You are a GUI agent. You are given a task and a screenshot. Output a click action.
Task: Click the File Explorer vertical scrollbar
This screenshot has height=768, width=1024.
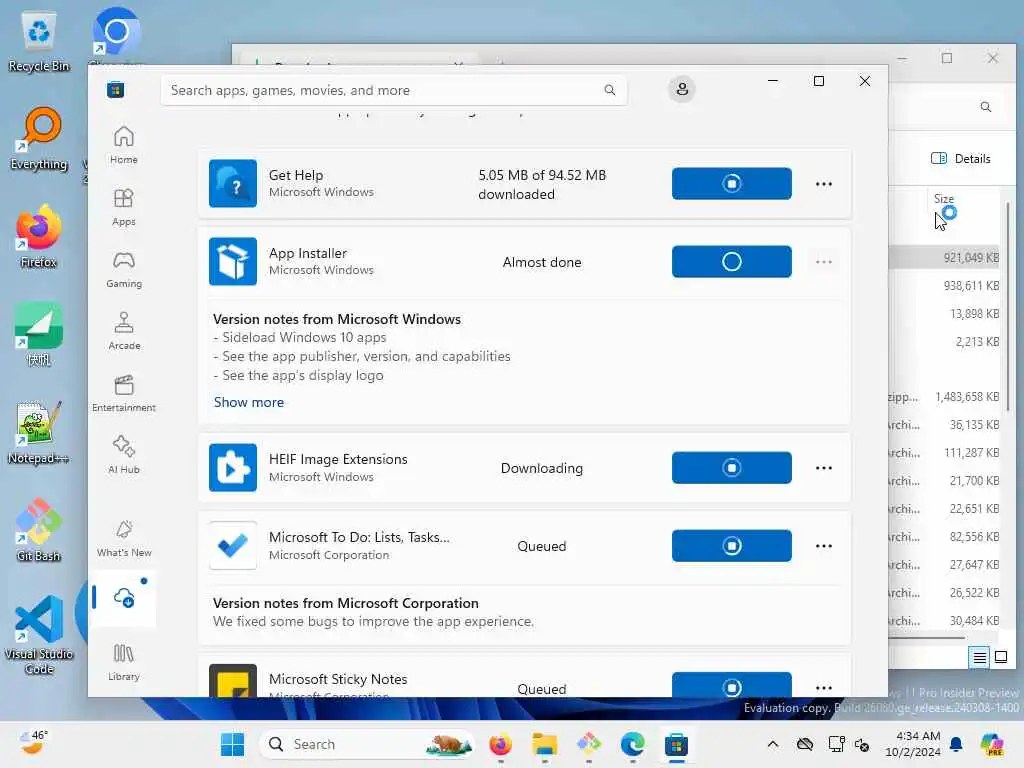click(1008, 307)
